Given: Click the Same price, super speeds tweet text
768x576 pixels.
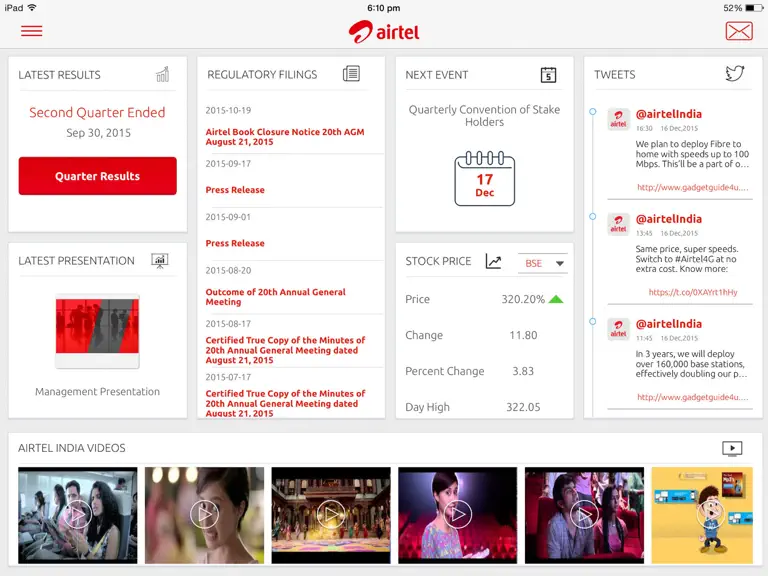Looking at the screenshot, I should click(x=687, y=259).
